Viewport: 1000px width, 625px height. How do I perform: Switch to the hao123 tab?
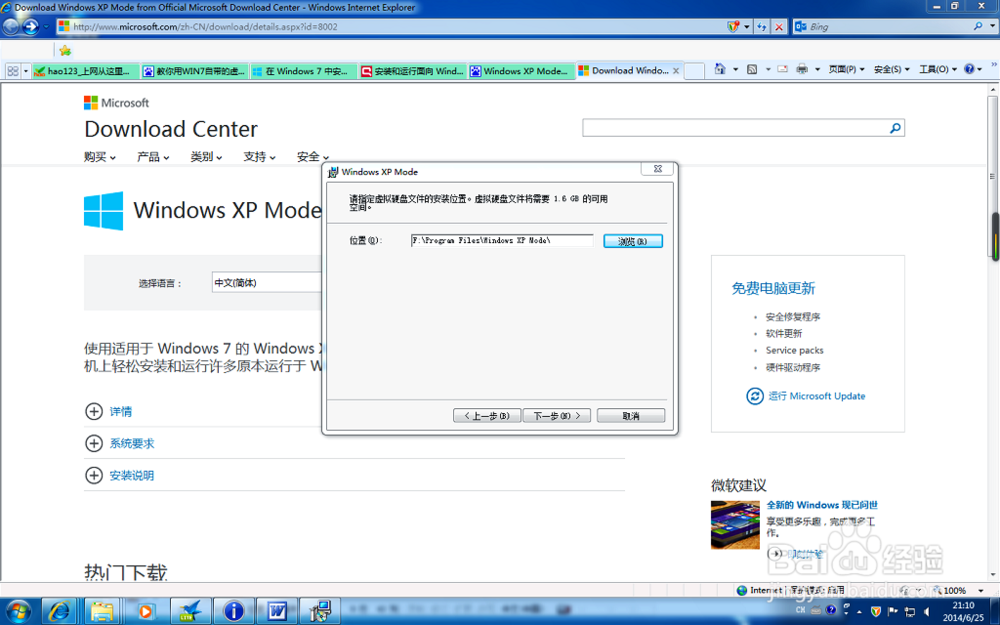coord(85,71)
